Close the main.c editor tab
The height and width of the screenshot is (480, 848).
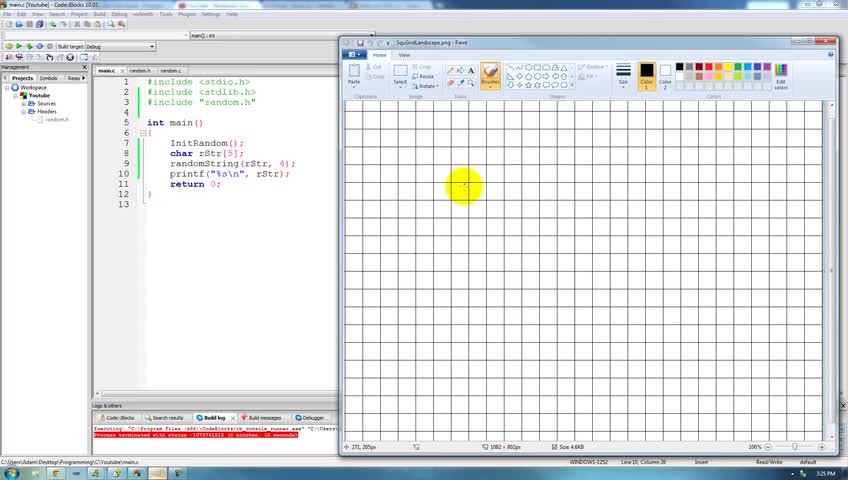(x=122, y=71)
